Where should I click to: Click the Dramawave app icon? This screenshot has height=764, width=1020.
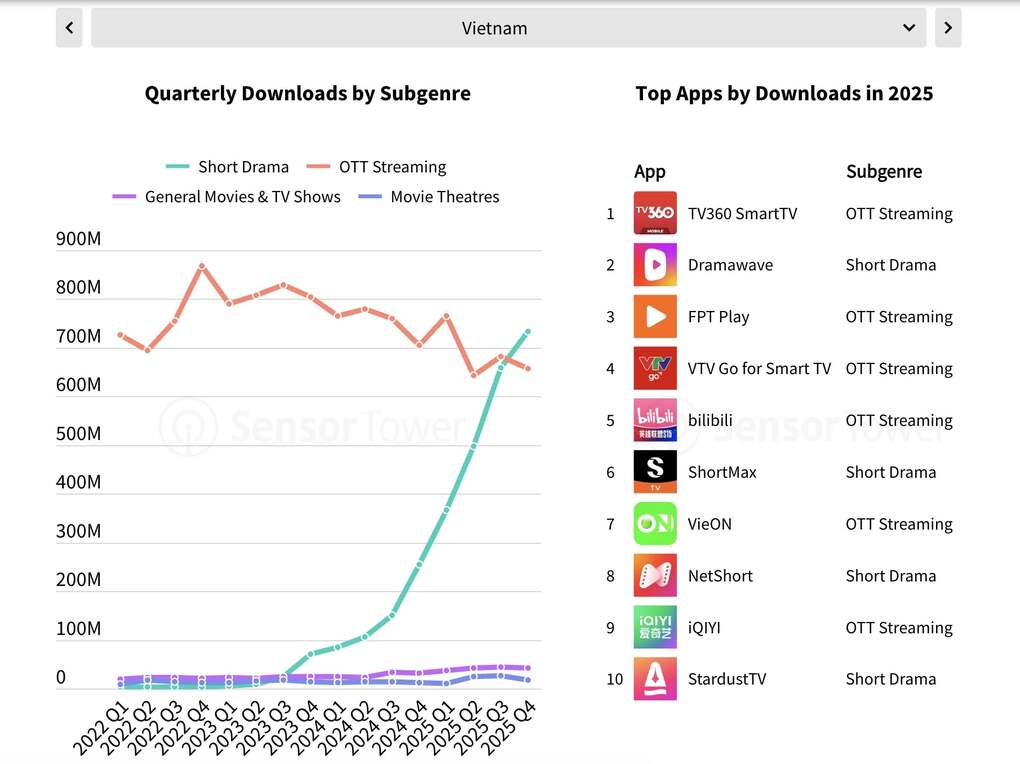coord(655,265)
